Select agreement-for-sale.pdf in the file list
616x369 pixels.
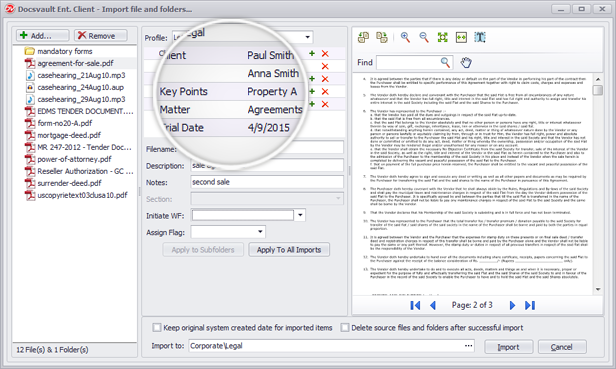69,63
